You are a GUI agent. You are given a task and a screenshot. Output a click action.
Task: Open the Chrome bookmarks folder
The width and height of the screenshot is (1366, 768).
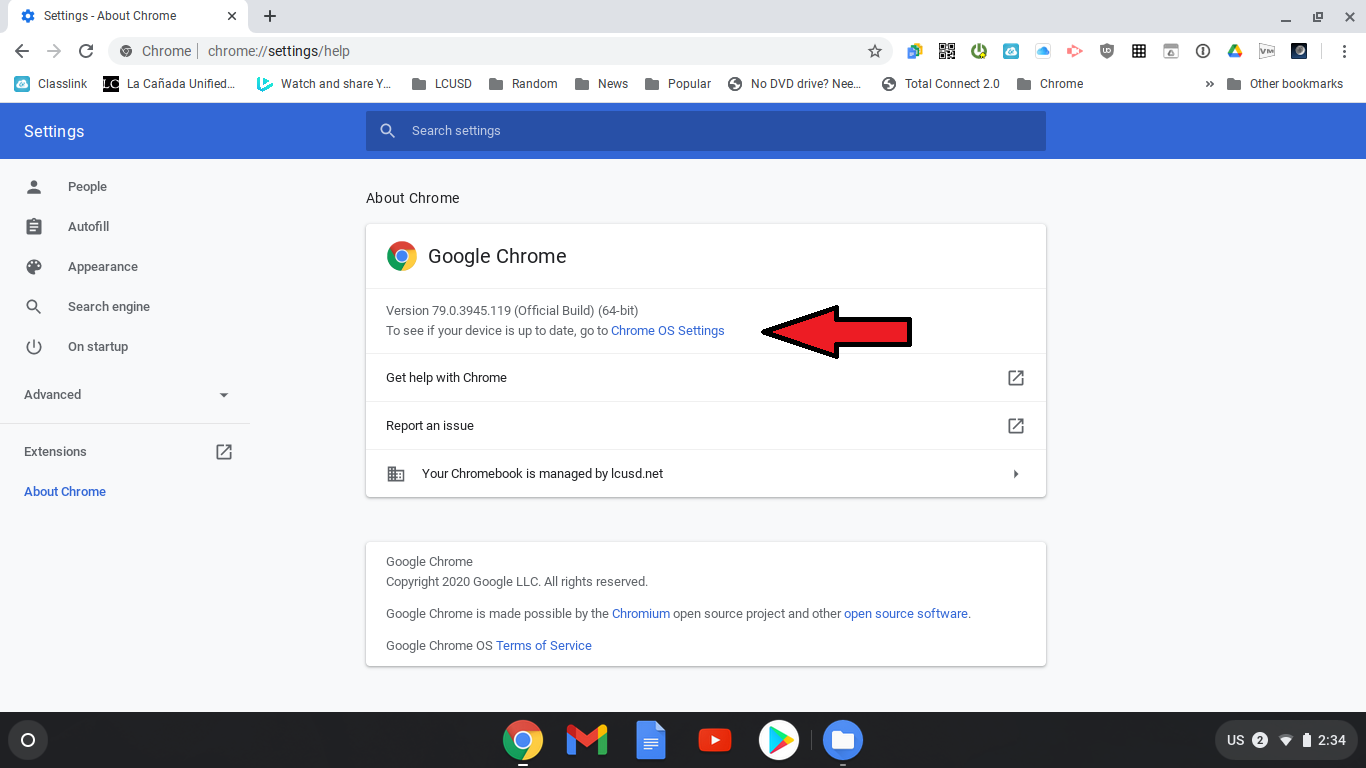(x=1050, y=84)
